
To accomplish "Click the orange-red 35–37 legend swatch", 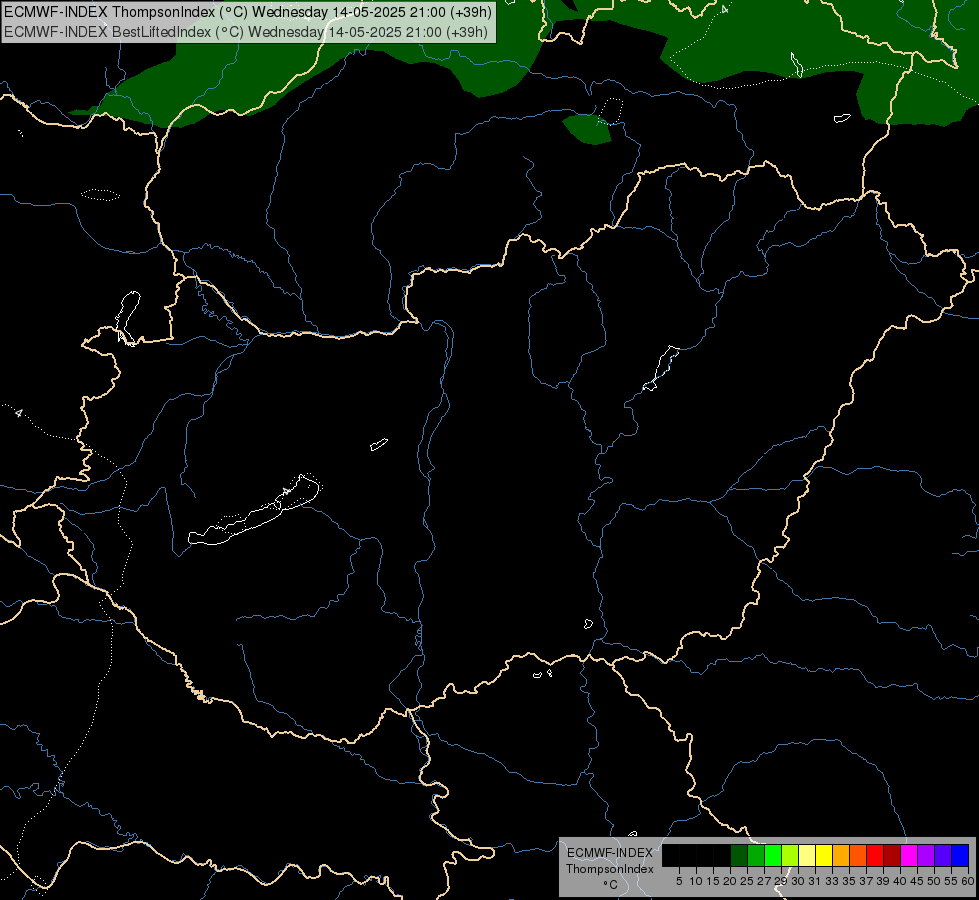I will pyautogui.click(x=858, y=855).
